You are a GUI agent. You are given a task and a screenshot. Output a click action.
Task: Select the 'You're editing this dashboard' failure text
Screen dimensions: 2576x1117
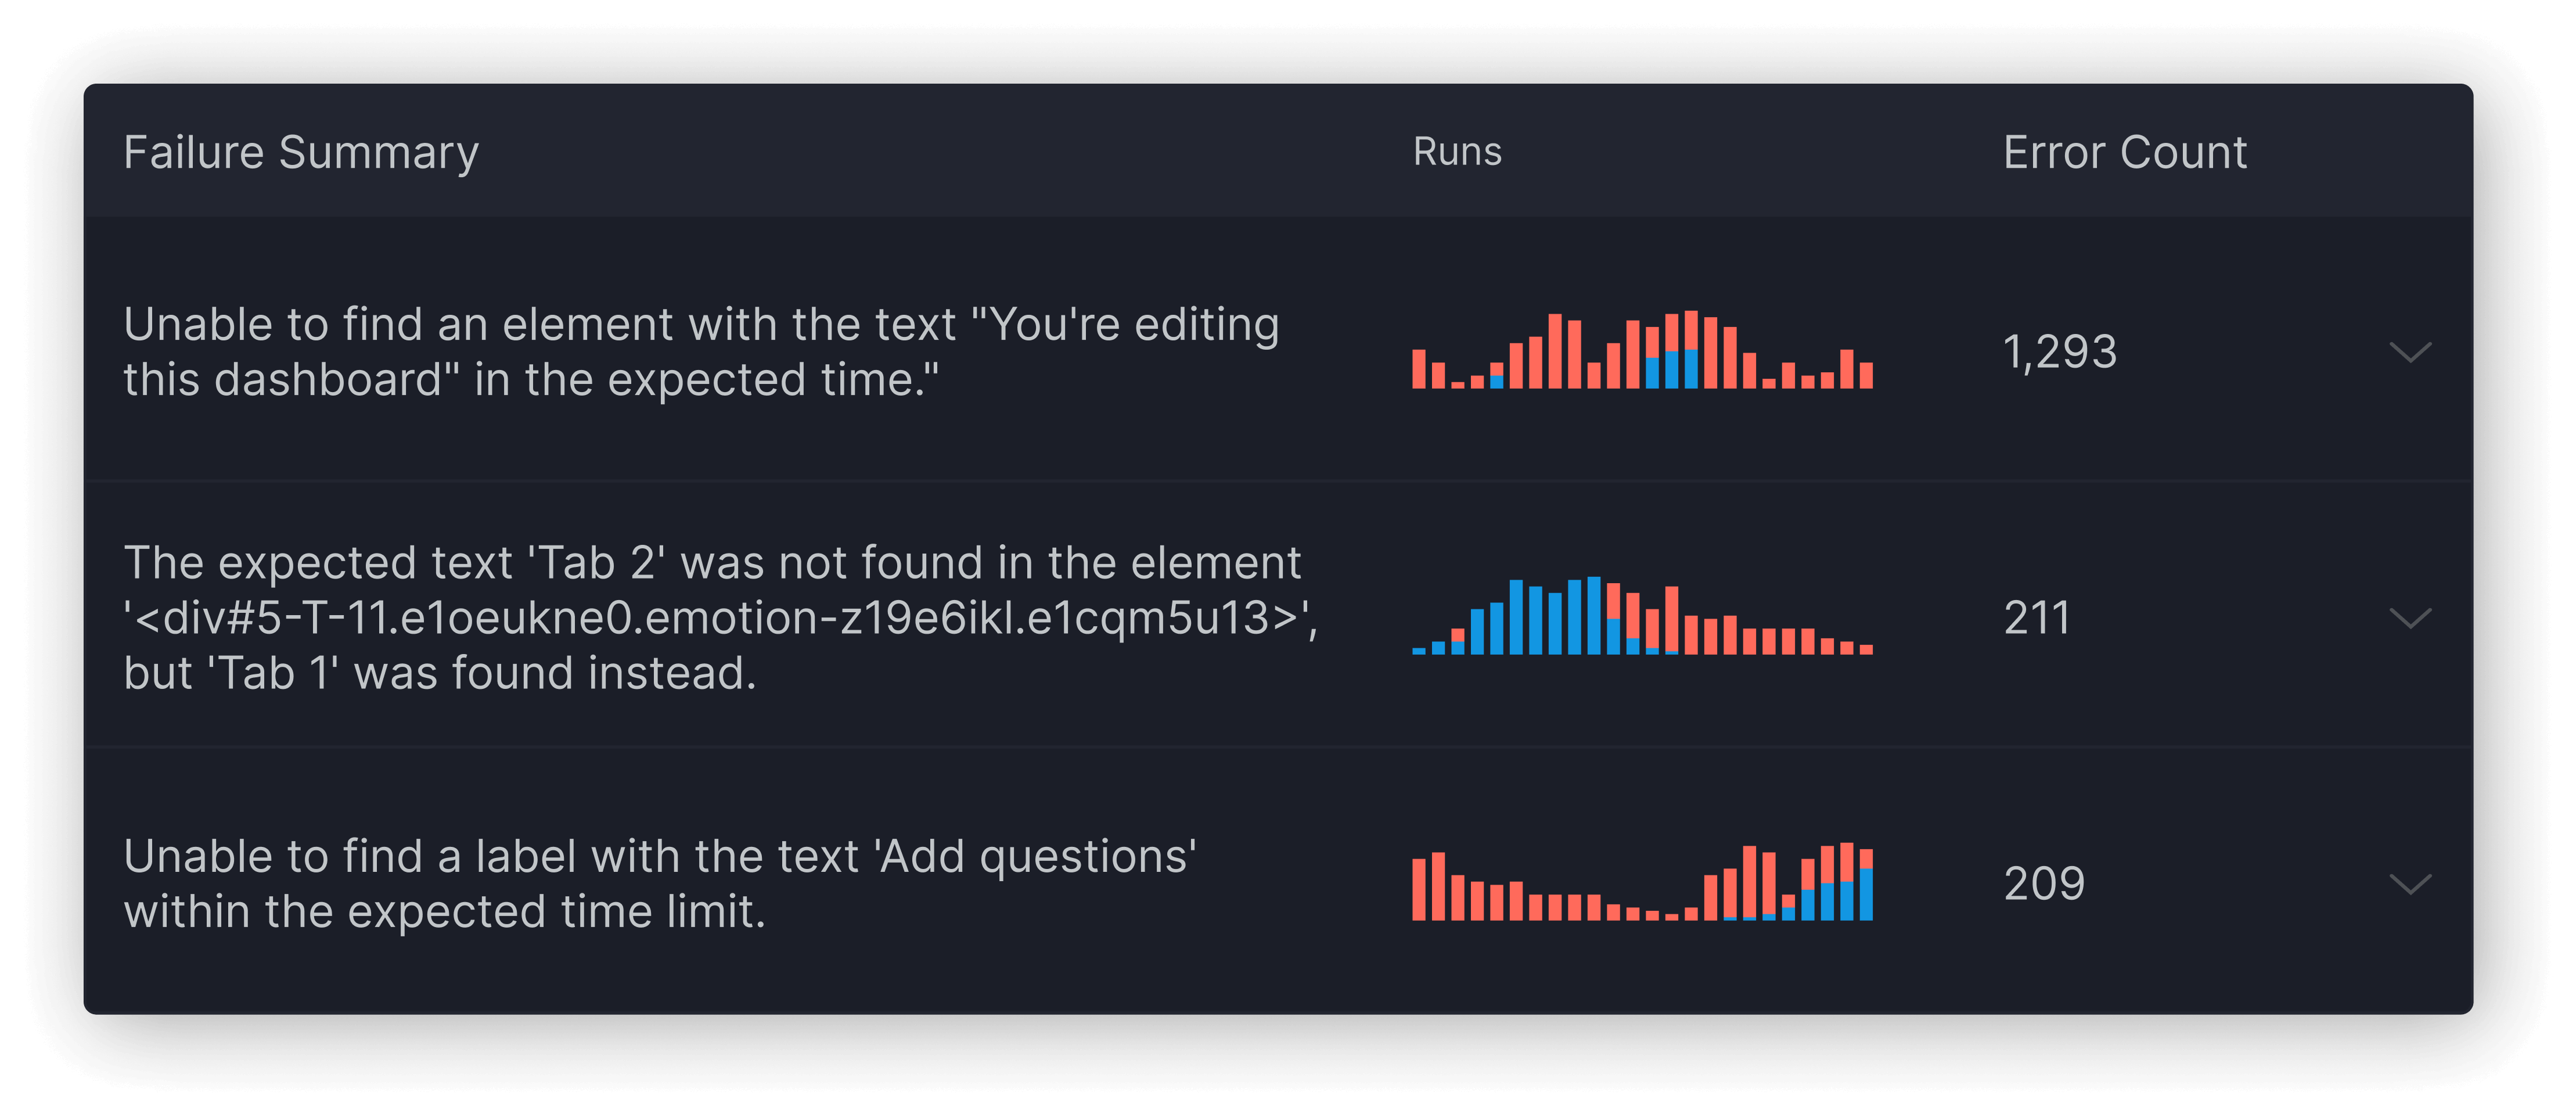click(701, 352)
